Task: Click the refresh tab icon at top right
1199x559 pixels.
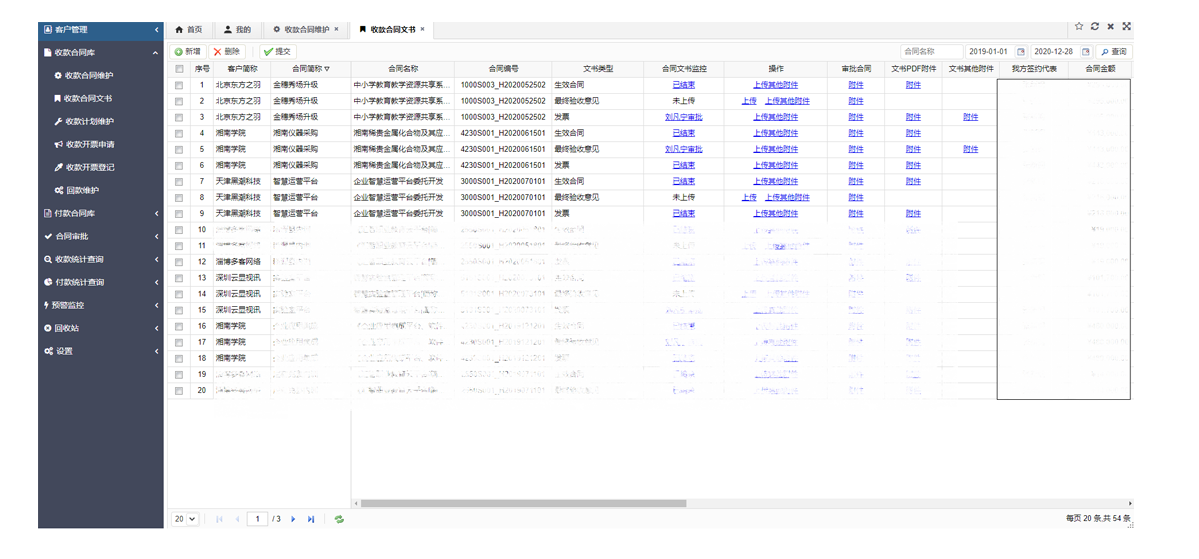Action: (1095, 26)
